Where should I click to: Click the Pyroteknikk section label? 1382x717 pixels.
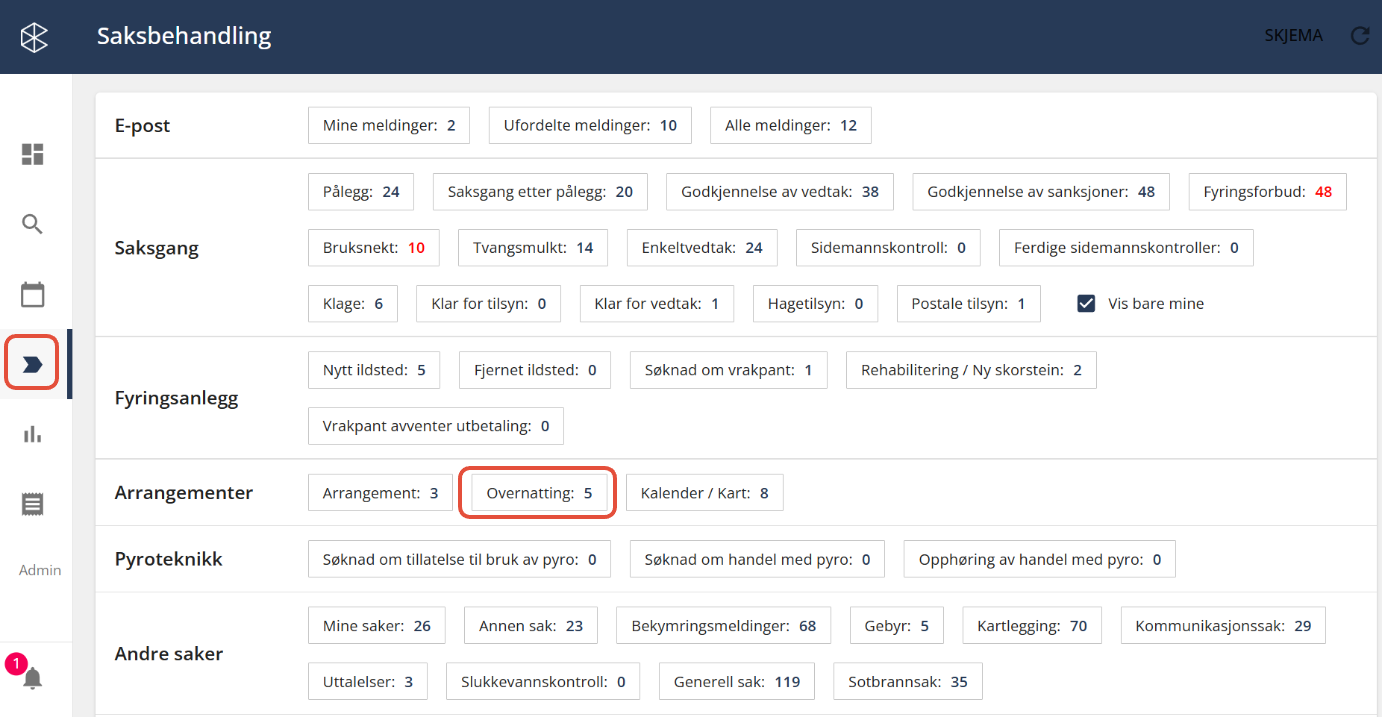[169, 559]
